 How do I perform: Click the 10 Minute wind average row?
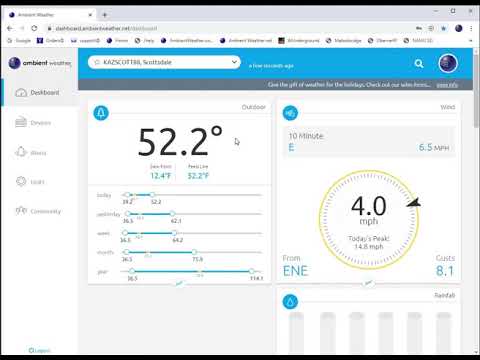pos(369,142)
